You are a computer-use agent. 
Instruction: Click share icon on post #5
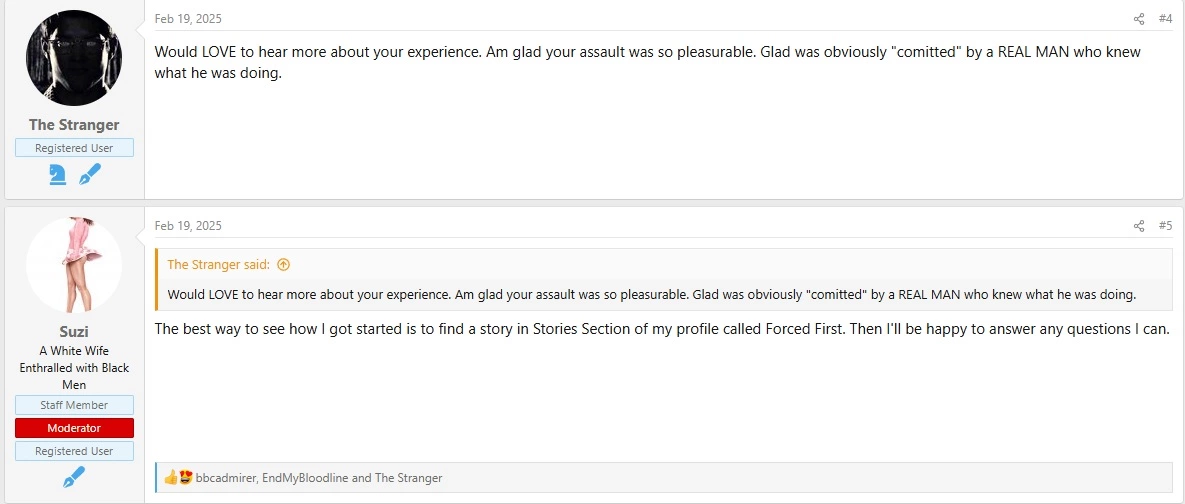click(x=1139, y=226)
